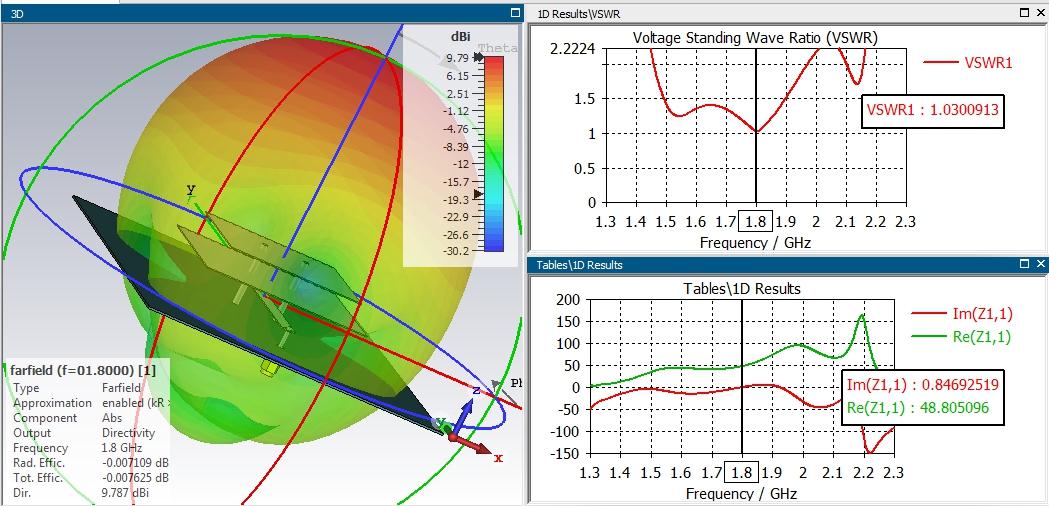Click the Abs component value
Screen dimensions: 1049x506
111,418
